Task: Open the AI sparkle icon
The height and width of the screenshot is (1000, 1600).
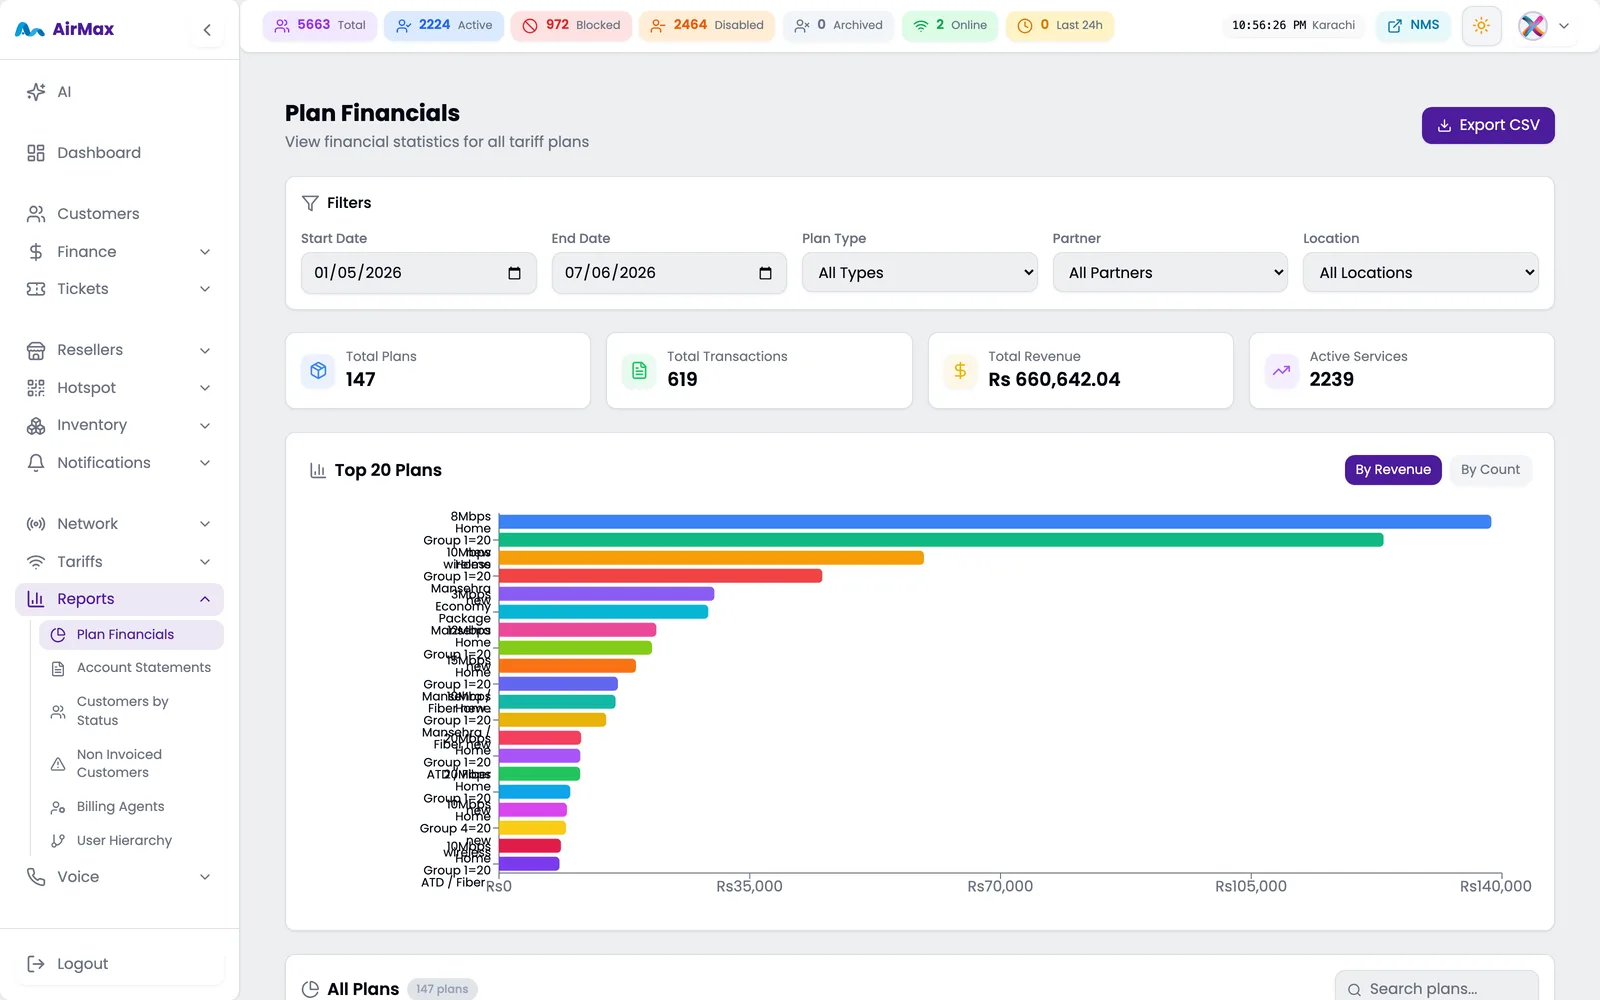Action: (36, 92)
